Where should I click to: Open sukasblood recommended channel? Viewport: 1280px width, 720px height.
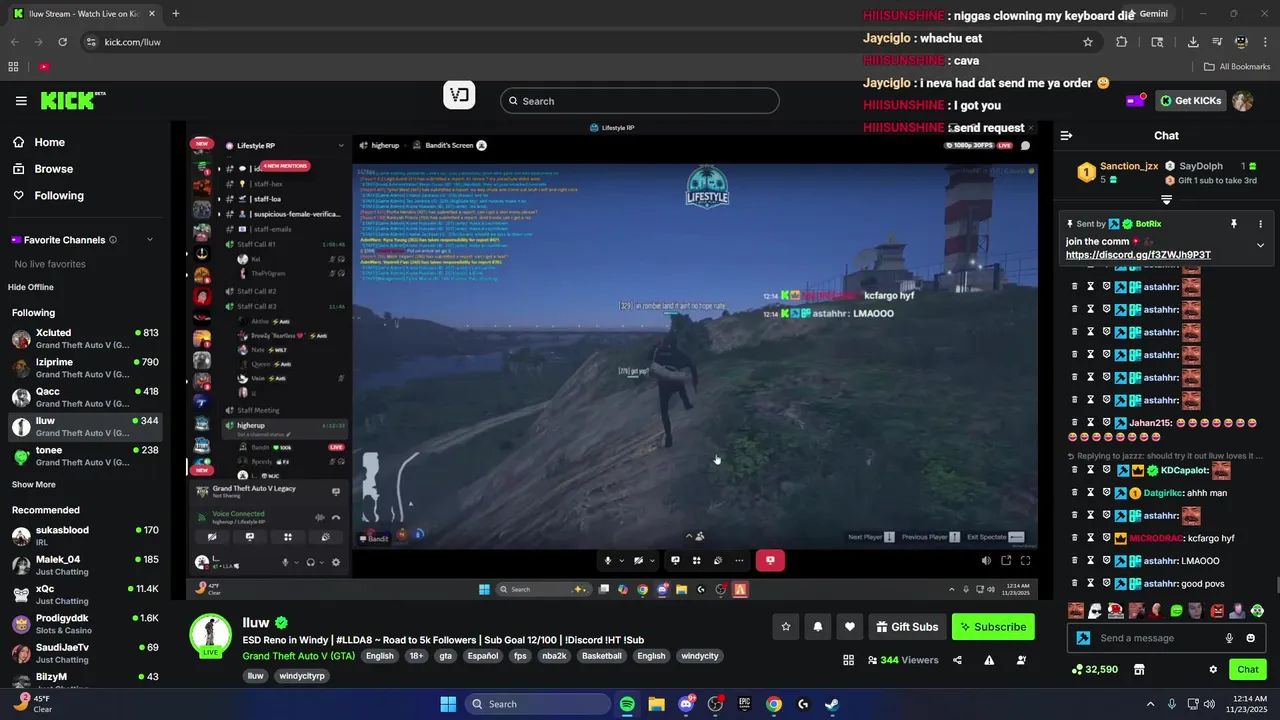point(85,536)
